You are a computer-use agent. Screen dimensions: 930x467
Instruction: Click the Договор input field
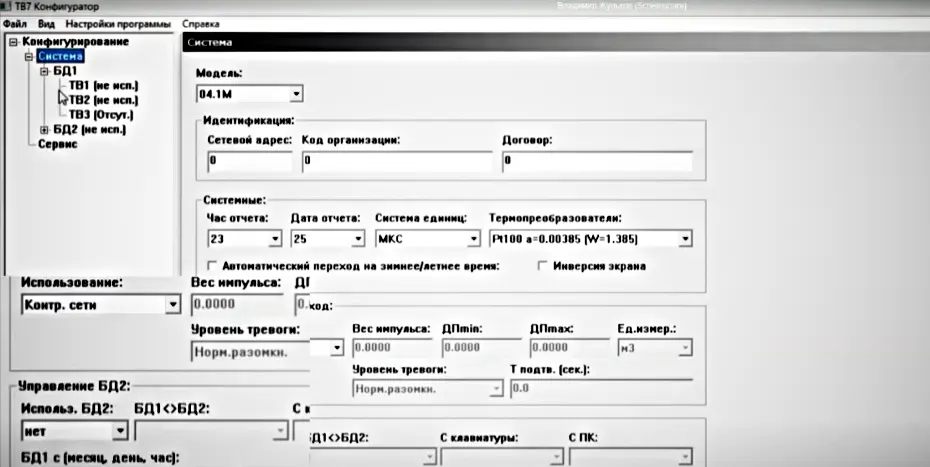point(597,161)
